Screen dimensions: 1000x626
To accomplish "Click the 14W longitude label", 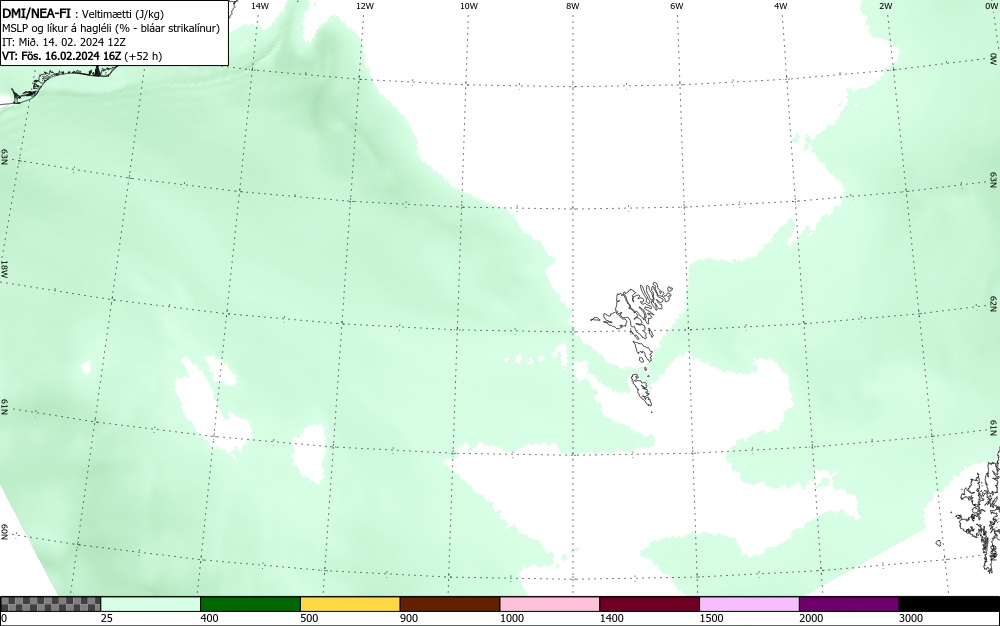I will pyautogui.click(x=260, y=6).
